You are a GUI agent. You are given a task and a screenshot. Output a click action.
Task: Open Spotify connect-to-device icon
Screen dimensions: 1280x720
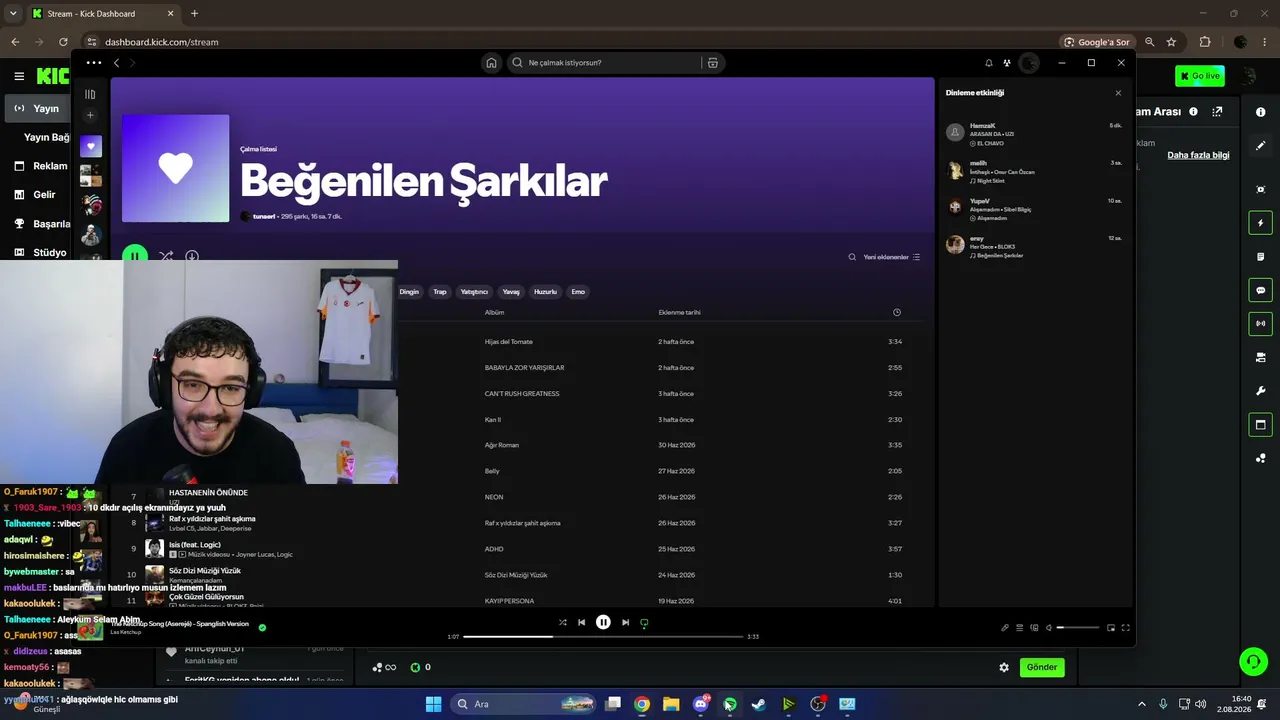coord(1034,628)
